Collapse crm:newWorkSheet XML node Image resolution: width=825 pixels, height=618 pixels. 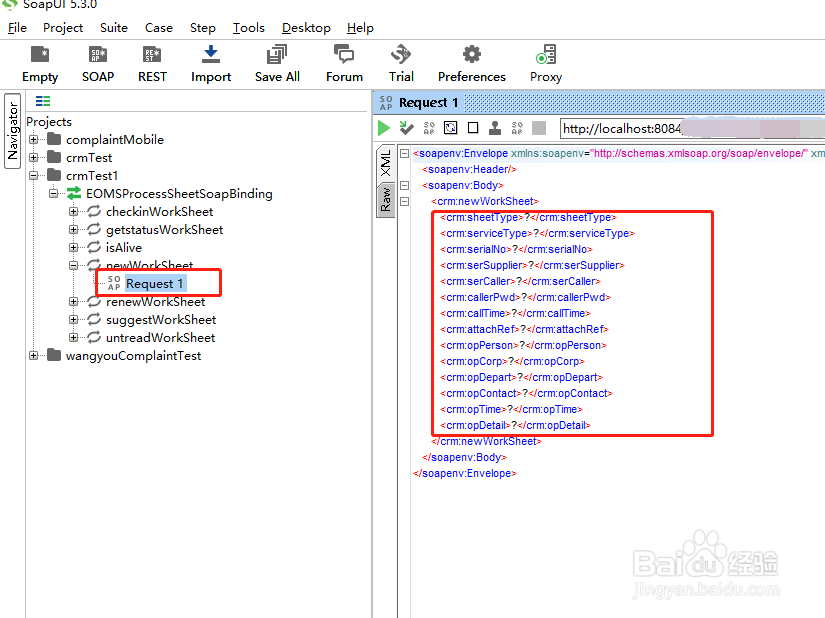[405, 201]
